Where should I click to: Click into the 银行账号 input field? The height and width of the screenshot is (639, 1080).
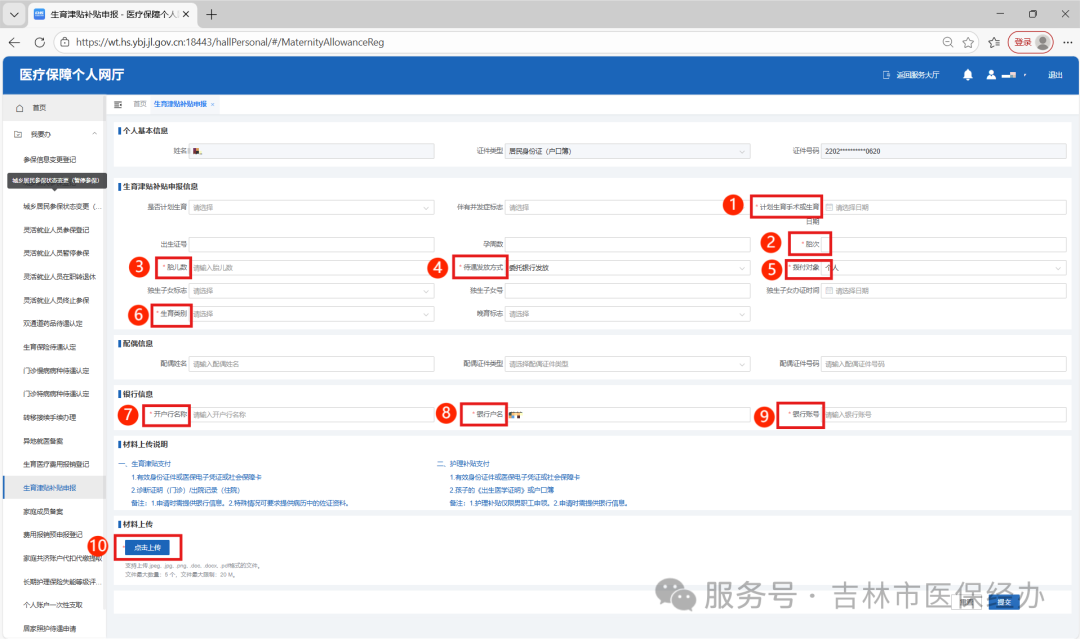[x=944, y=415]
